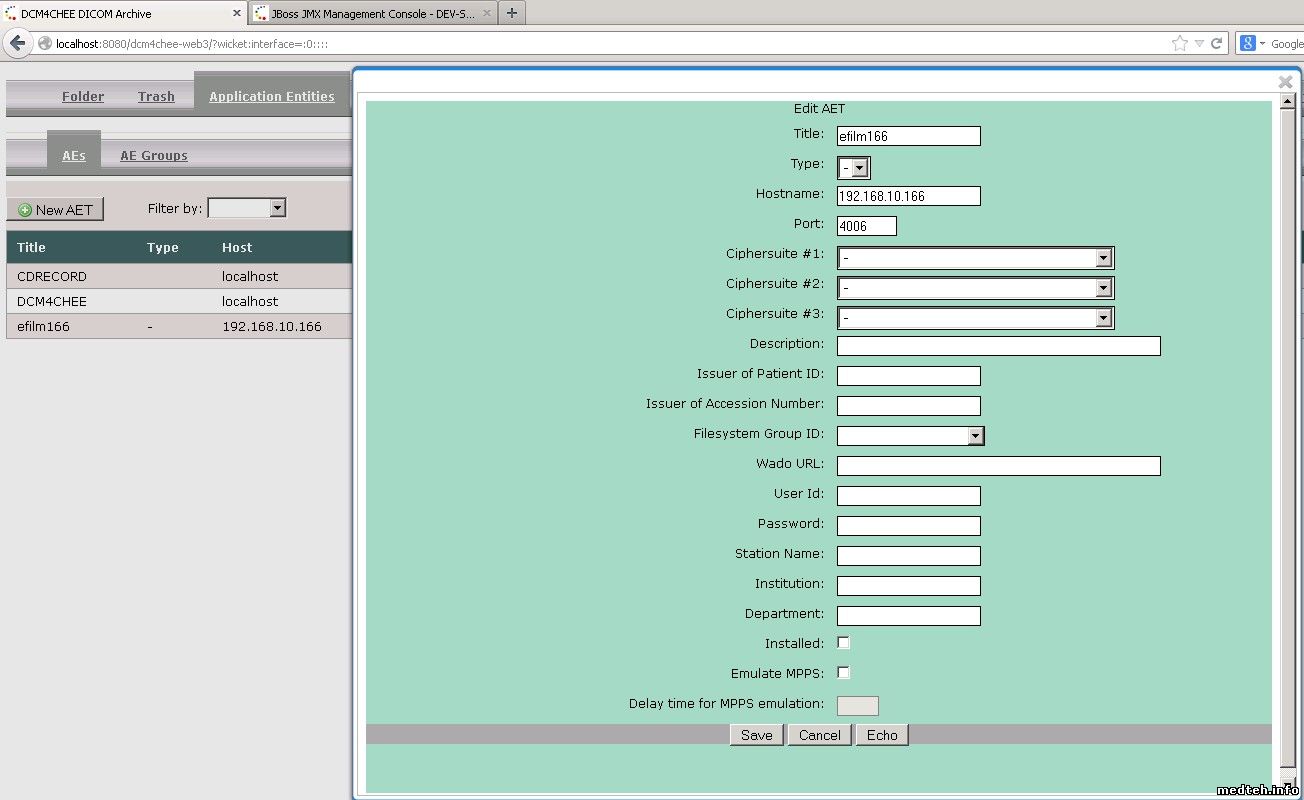Click the bookmark star icon in address bar

1180,43
